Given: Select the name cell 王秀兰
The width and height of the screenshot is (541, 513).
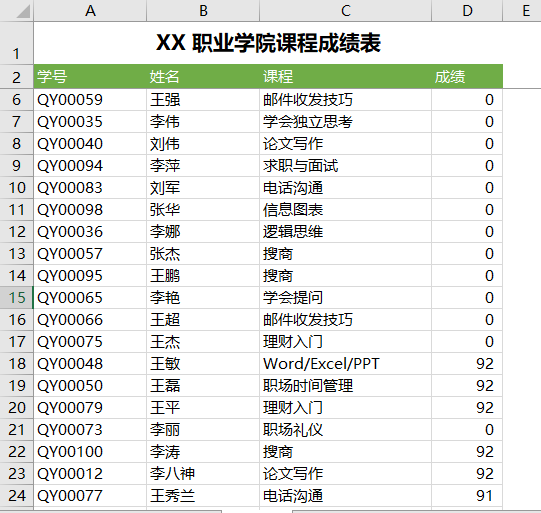Looking at the screenshot, I should click(203, 496).
